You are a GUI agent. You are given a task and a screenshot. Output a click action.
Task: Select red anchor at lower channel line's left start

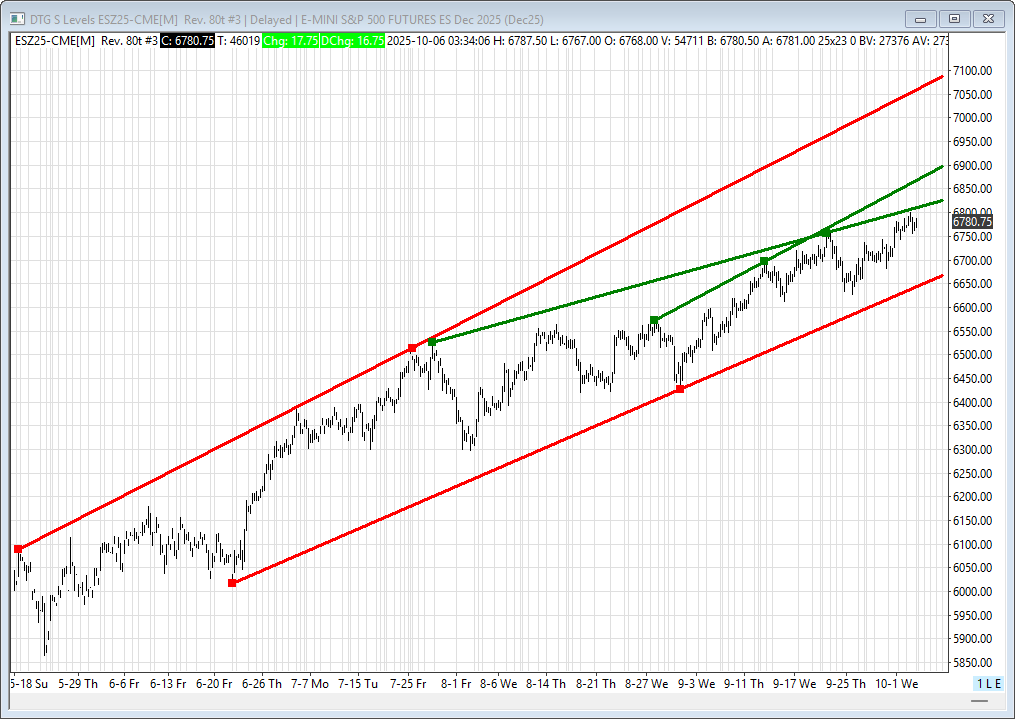coord(232,582)
